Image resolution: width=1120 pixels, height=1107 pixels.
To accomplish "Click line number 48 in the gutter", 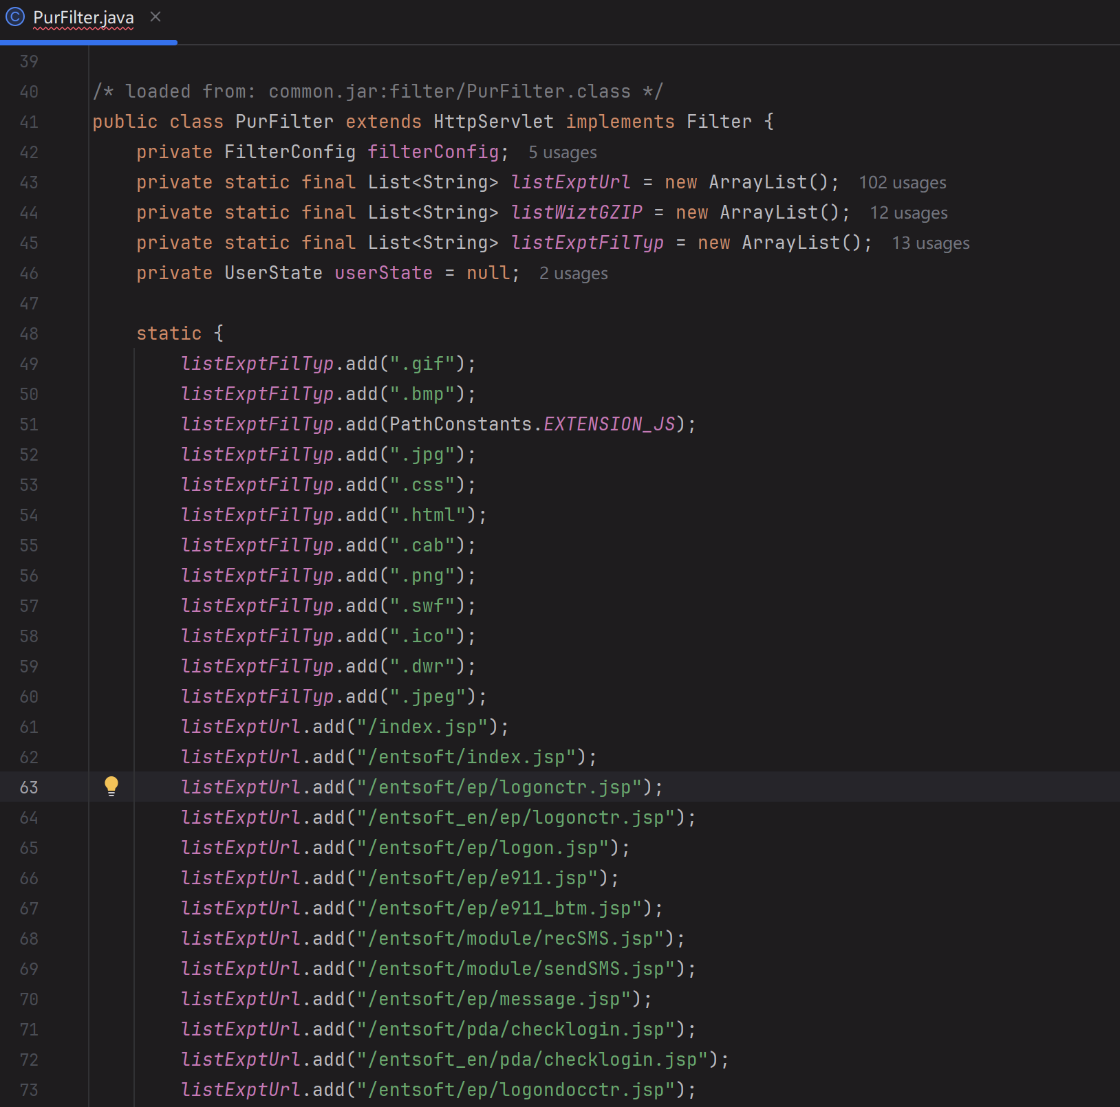I will (x=28, y=333).
